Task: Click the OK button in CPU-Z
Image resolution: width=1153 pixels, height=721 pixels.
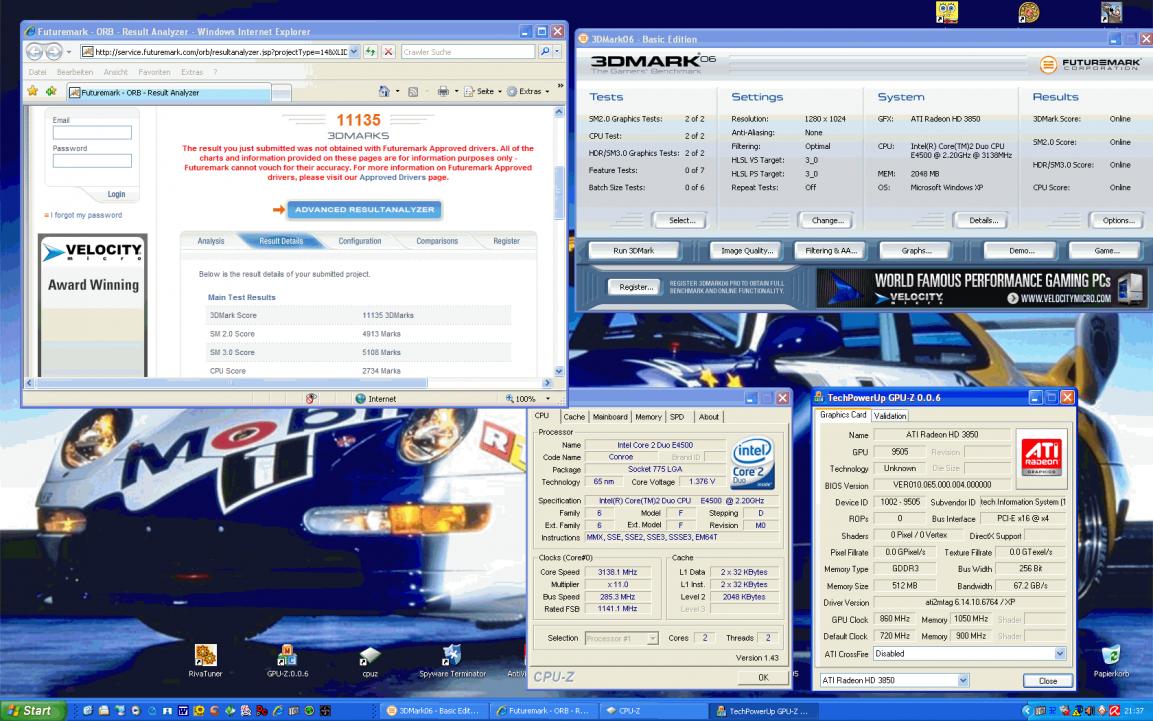Action: point(763,678)
